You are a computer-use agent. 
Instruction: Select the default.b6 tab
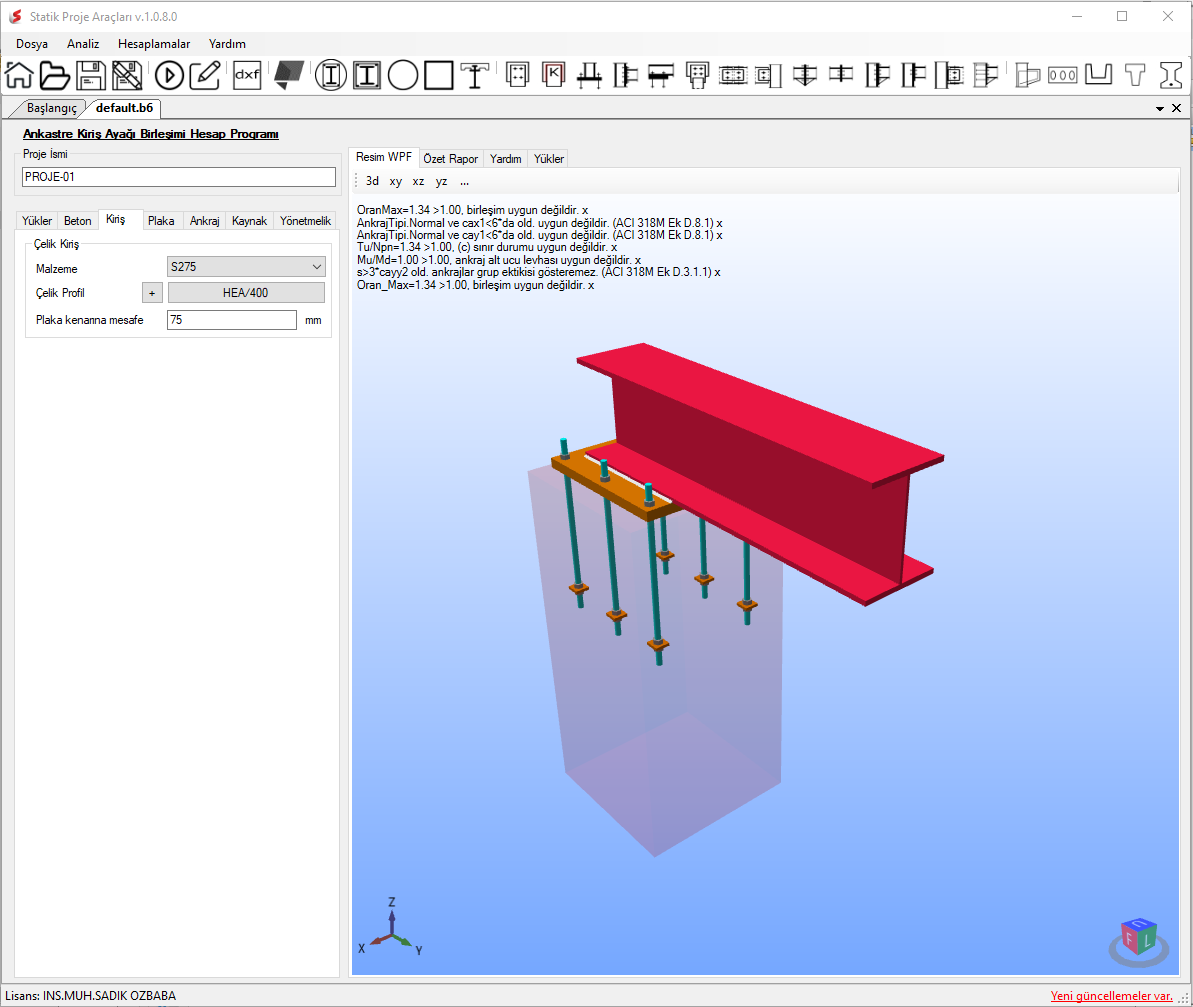125,108
